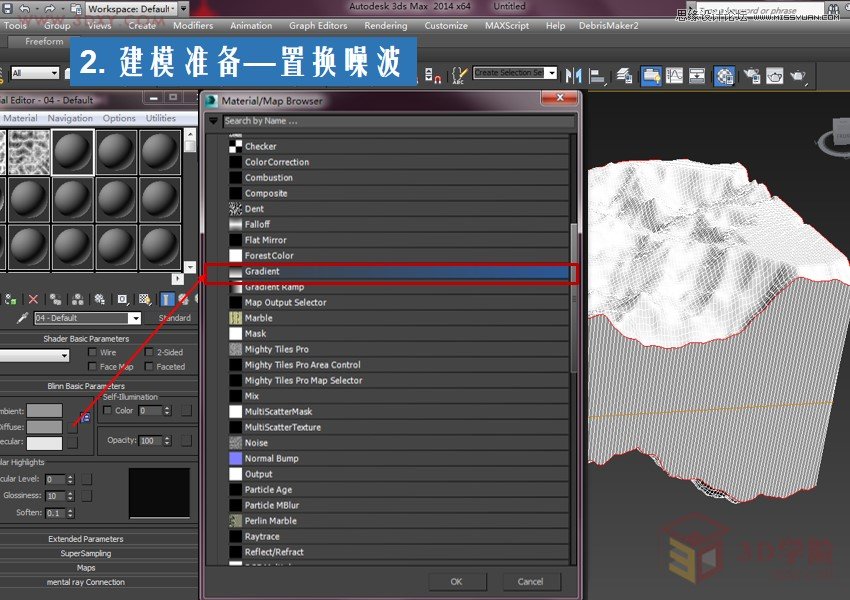Click the Specular color swatch
This screenshot has height=600, width=850.
coord(44,442)
